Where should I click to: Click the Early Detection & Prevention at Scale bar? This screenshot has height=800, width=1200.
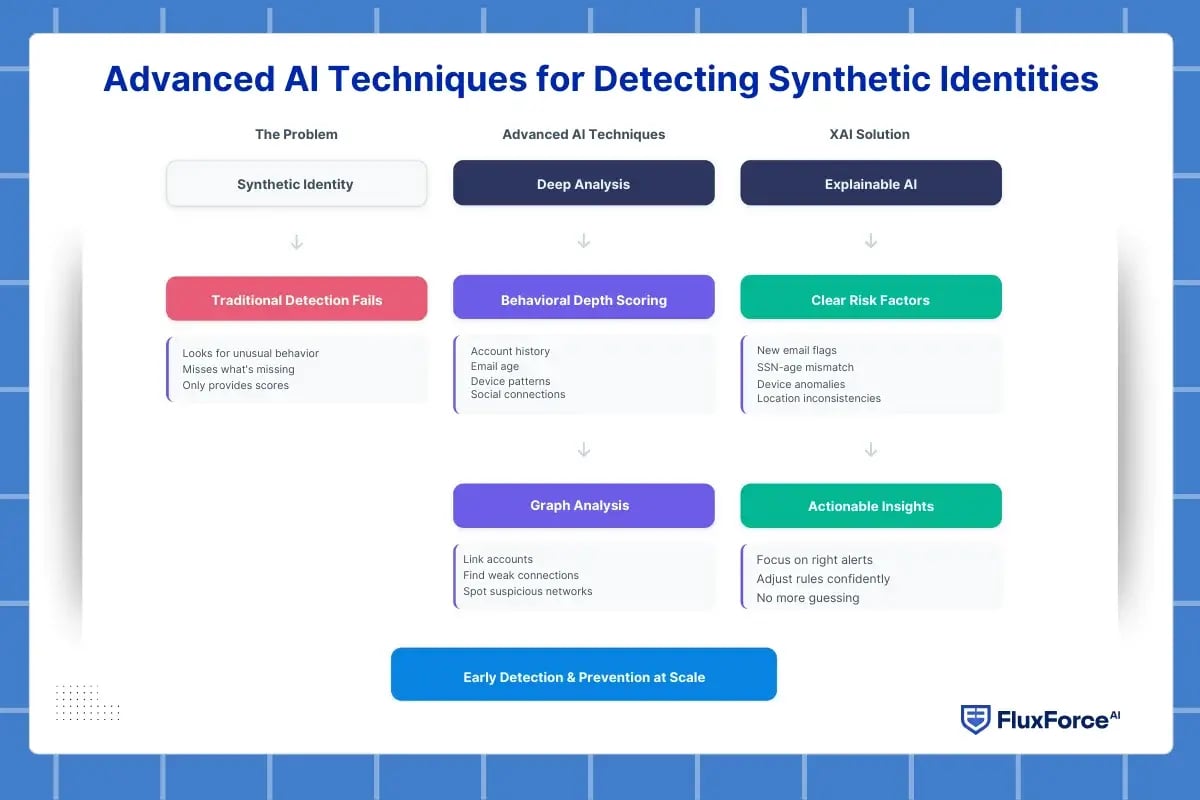pyautogui.click(x=584, y=677)
